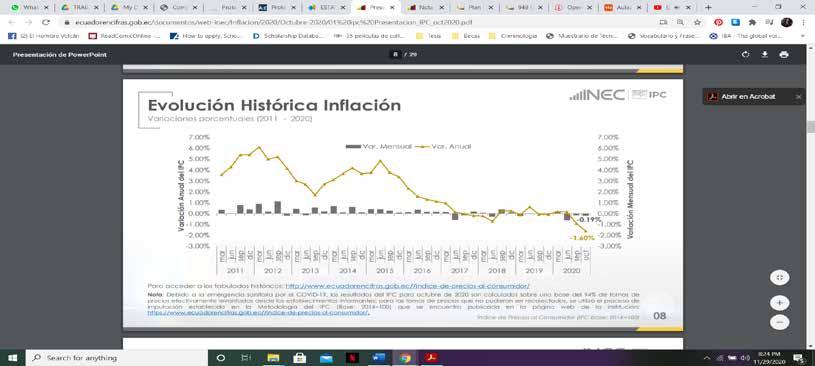Download the PDF file
The image size is (815, 366).
(765, 55)
